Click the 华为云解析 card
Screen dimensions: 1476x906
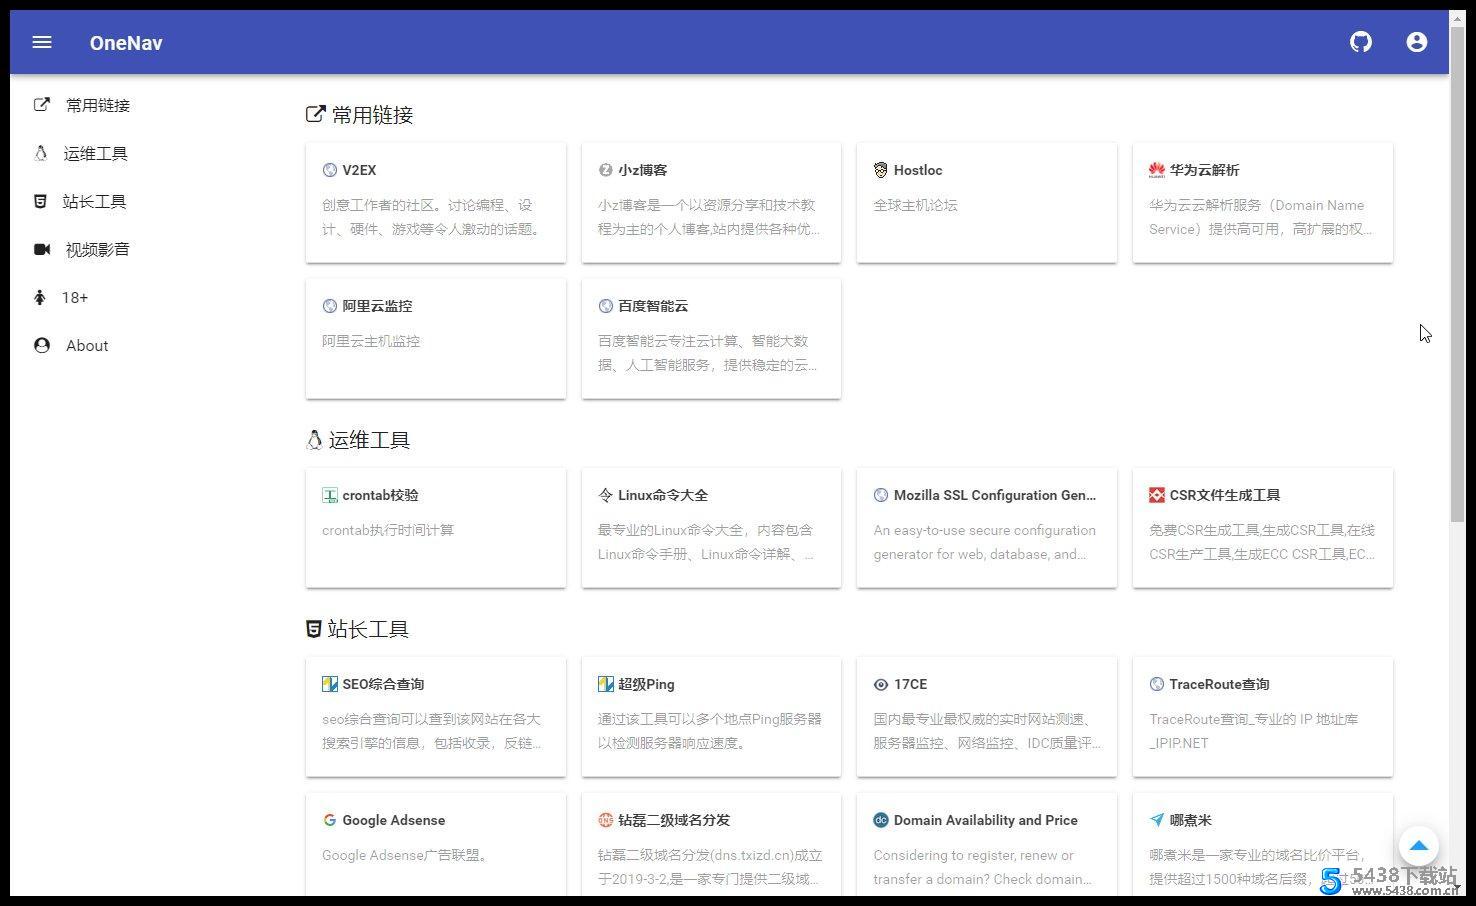[x=1262, y=202]
